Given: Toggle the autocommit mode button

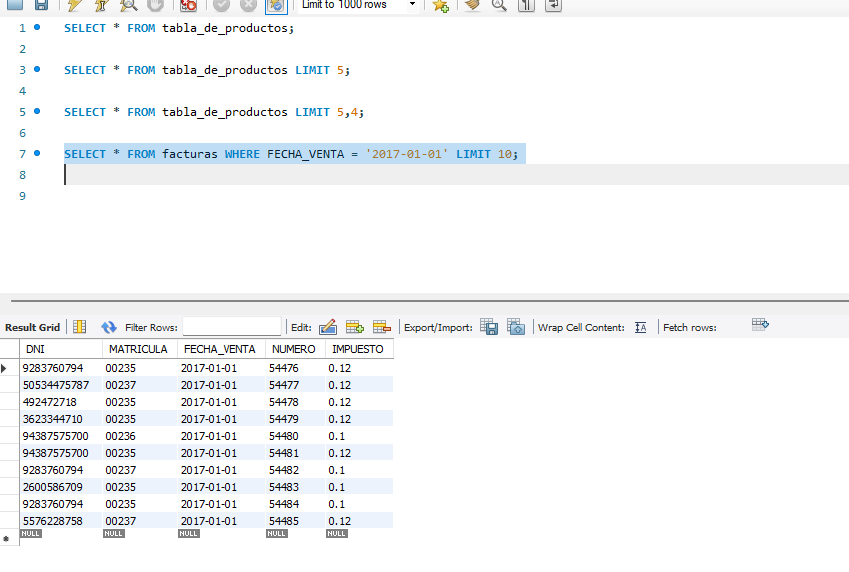Looking at the screenshot, I should pos(276,5).
